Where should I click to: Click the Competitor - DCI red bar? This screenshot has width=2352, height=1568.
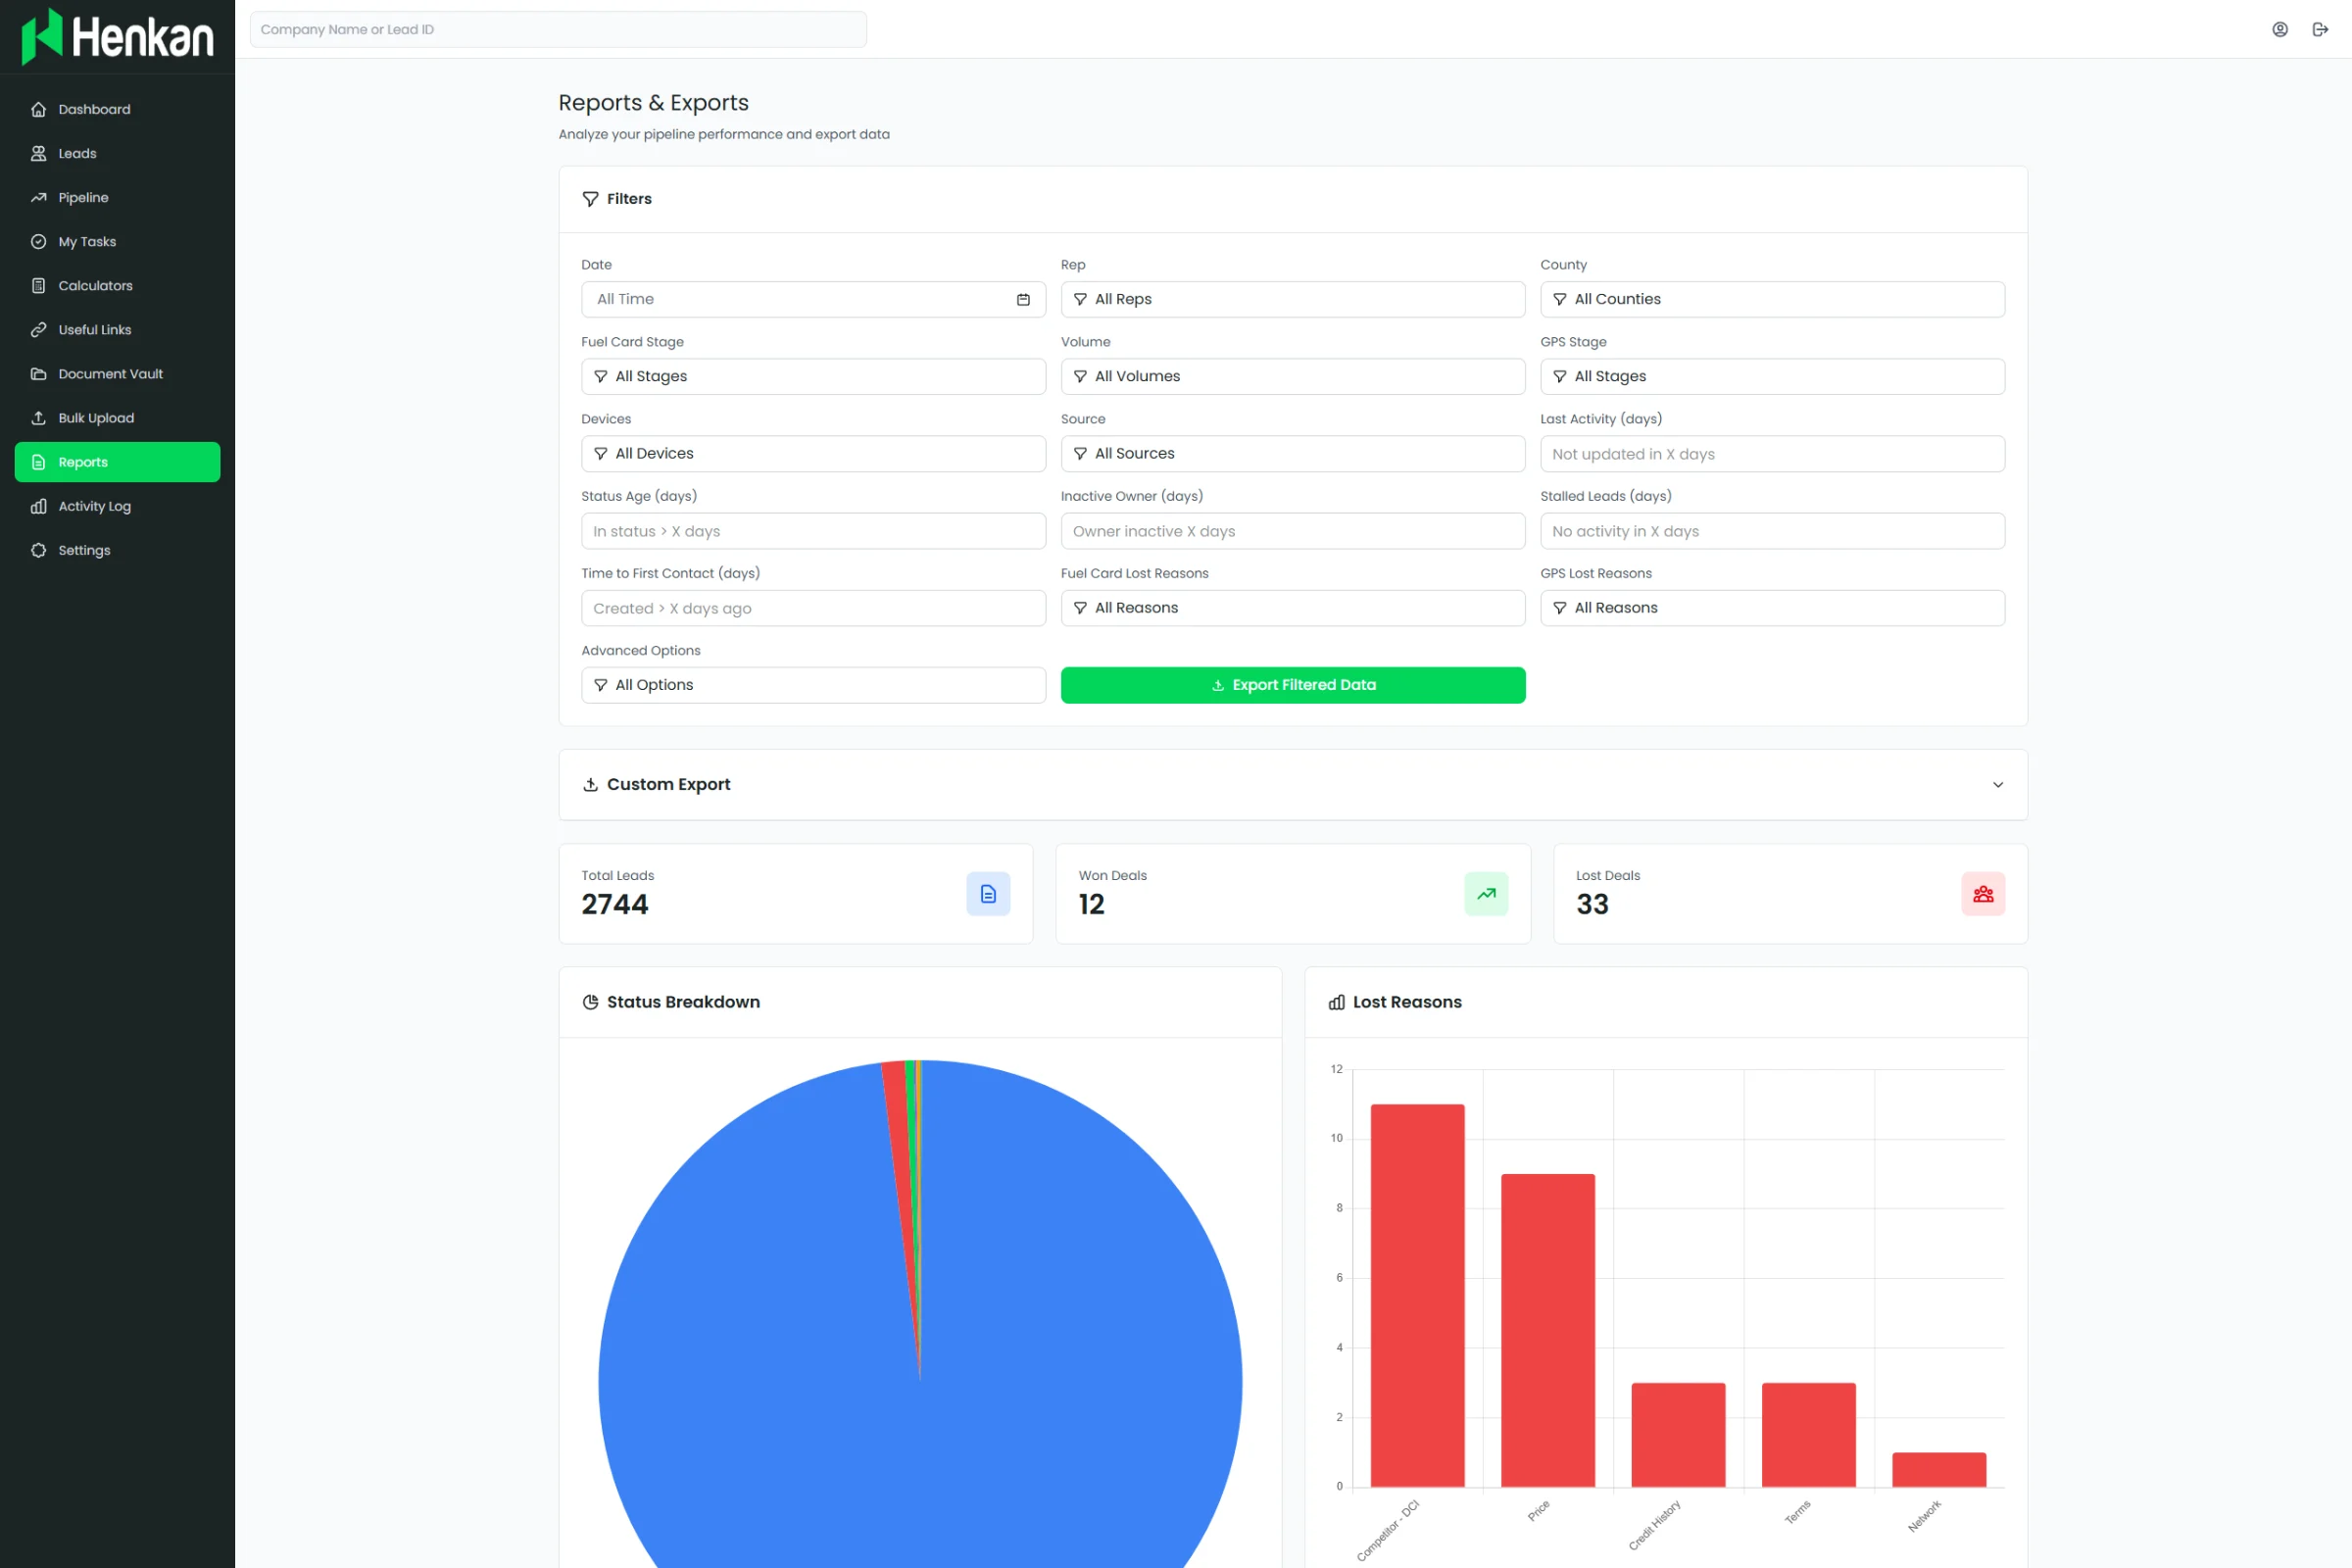pos(1416,1295)
